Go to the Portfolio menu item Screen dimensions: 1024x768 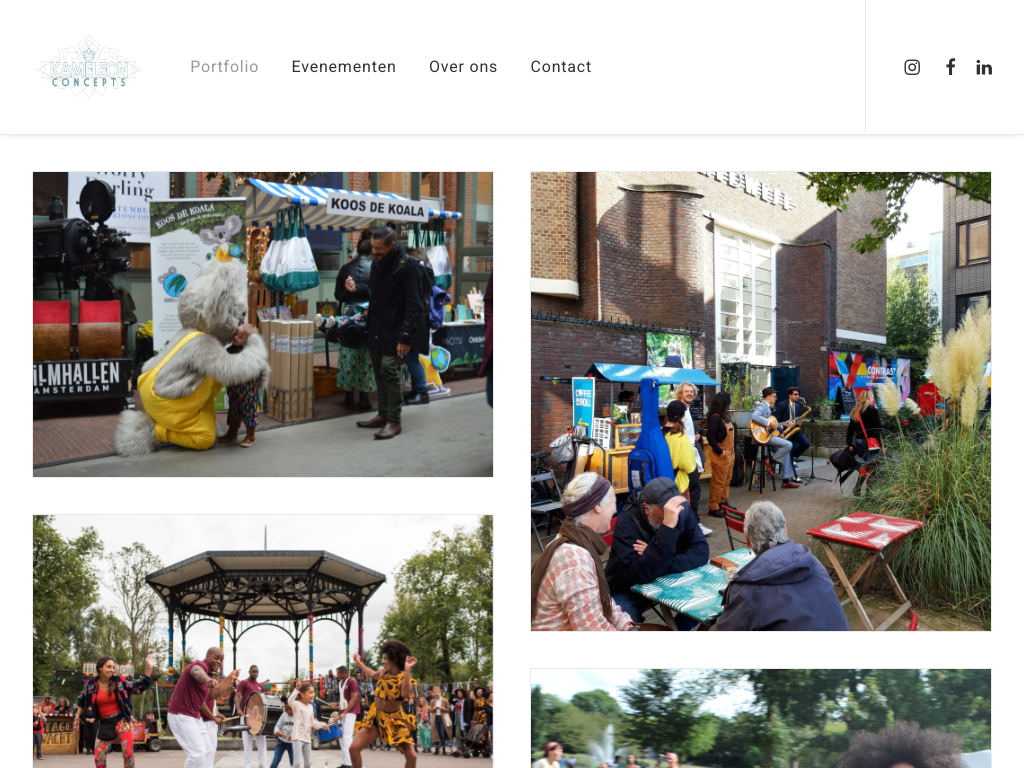224,67
